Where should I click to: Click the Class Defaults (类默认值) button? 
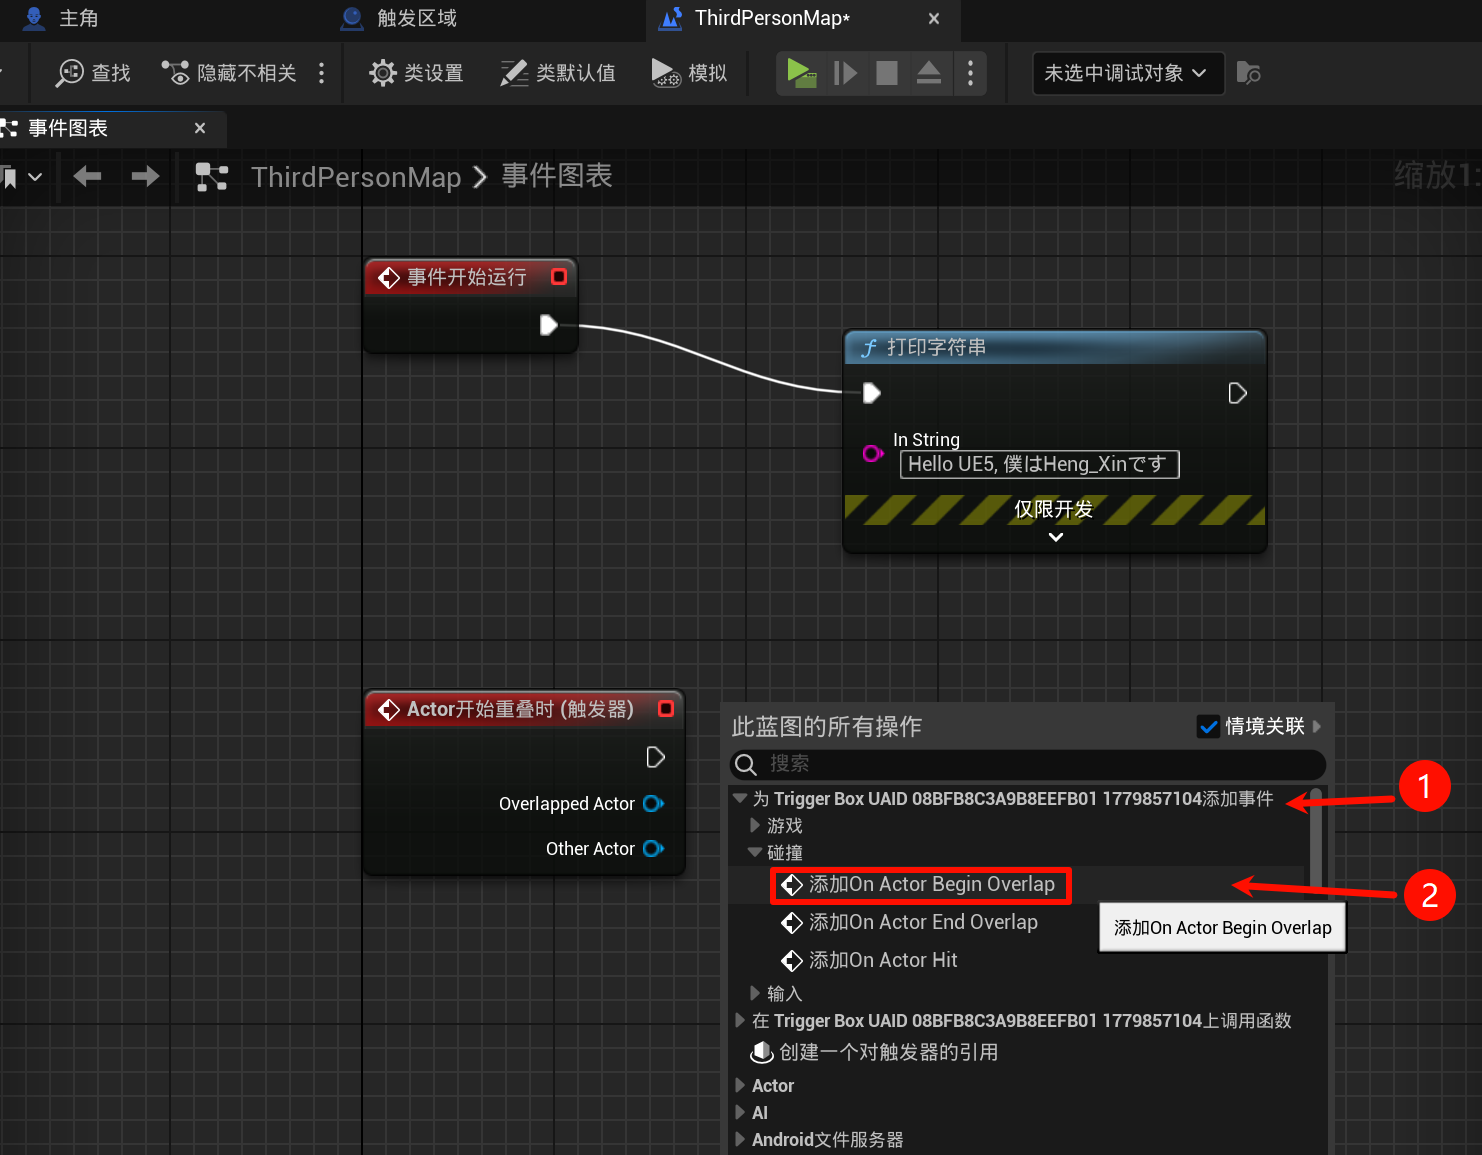click(x=558, y=73)
